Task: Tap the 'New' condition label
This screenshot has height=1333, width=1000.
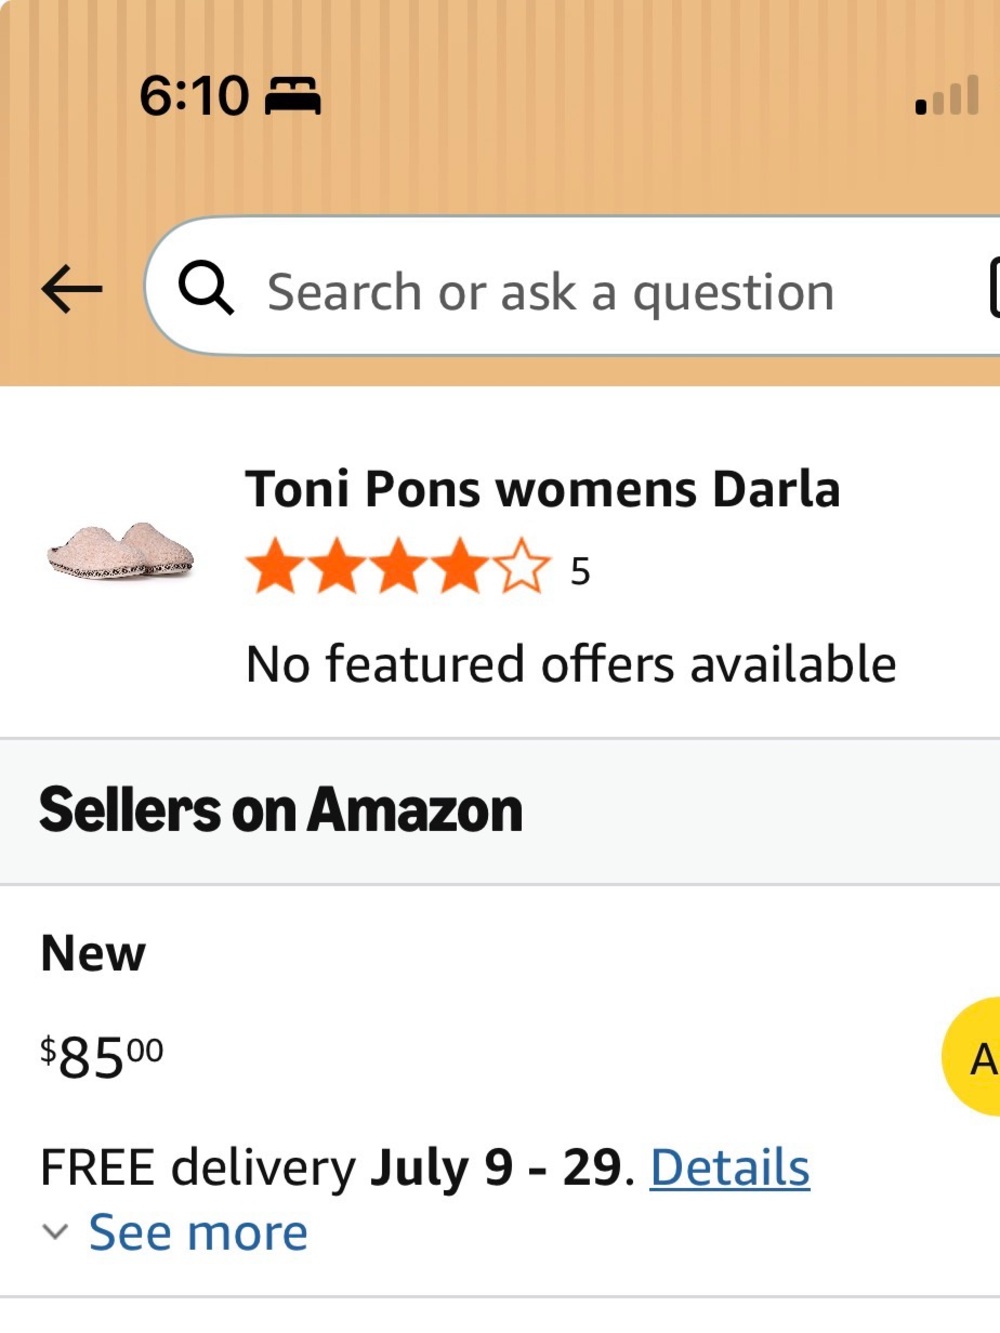Action: 93,953
